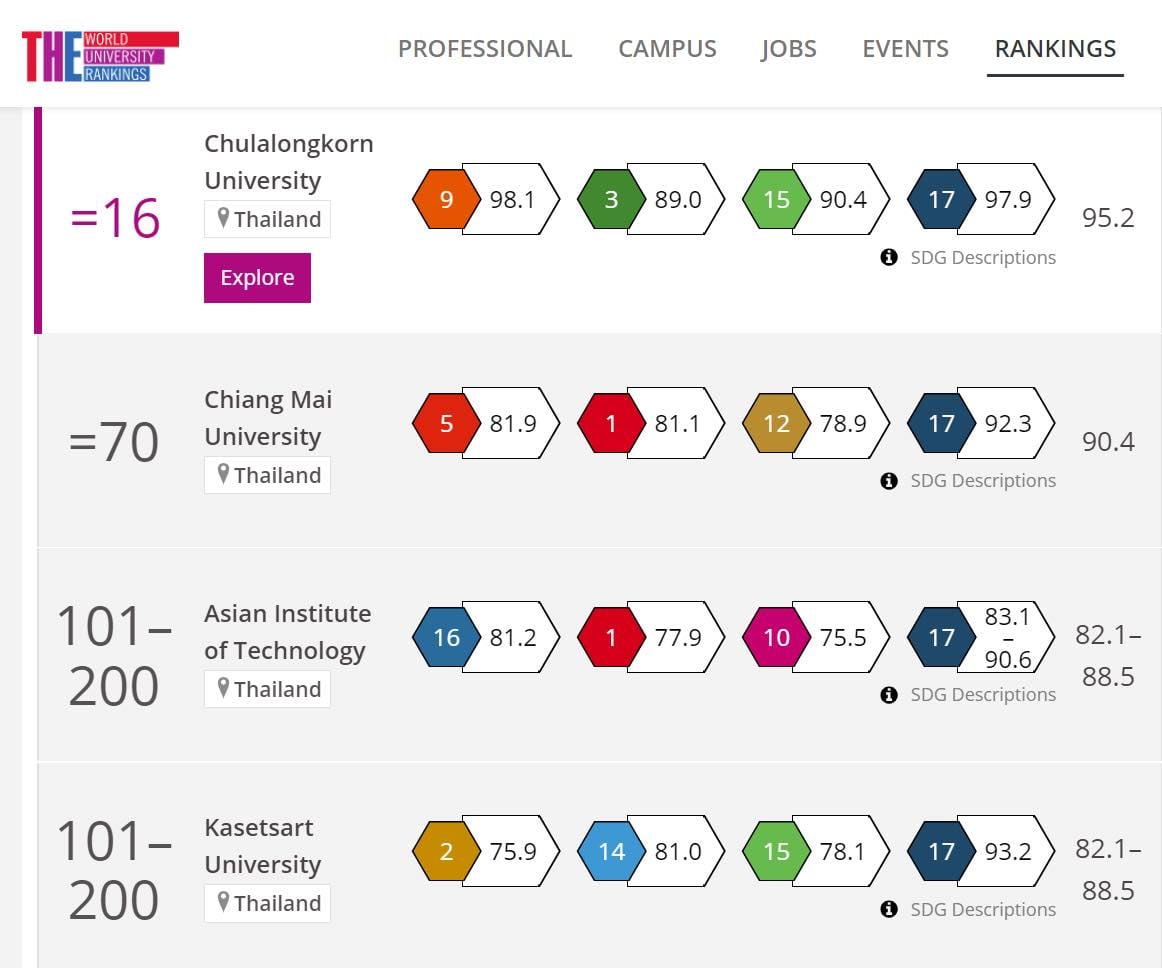Click SDG 1 hexagon in Chiang Mai row
1162x968 pixels.
(x=611, y=423)
